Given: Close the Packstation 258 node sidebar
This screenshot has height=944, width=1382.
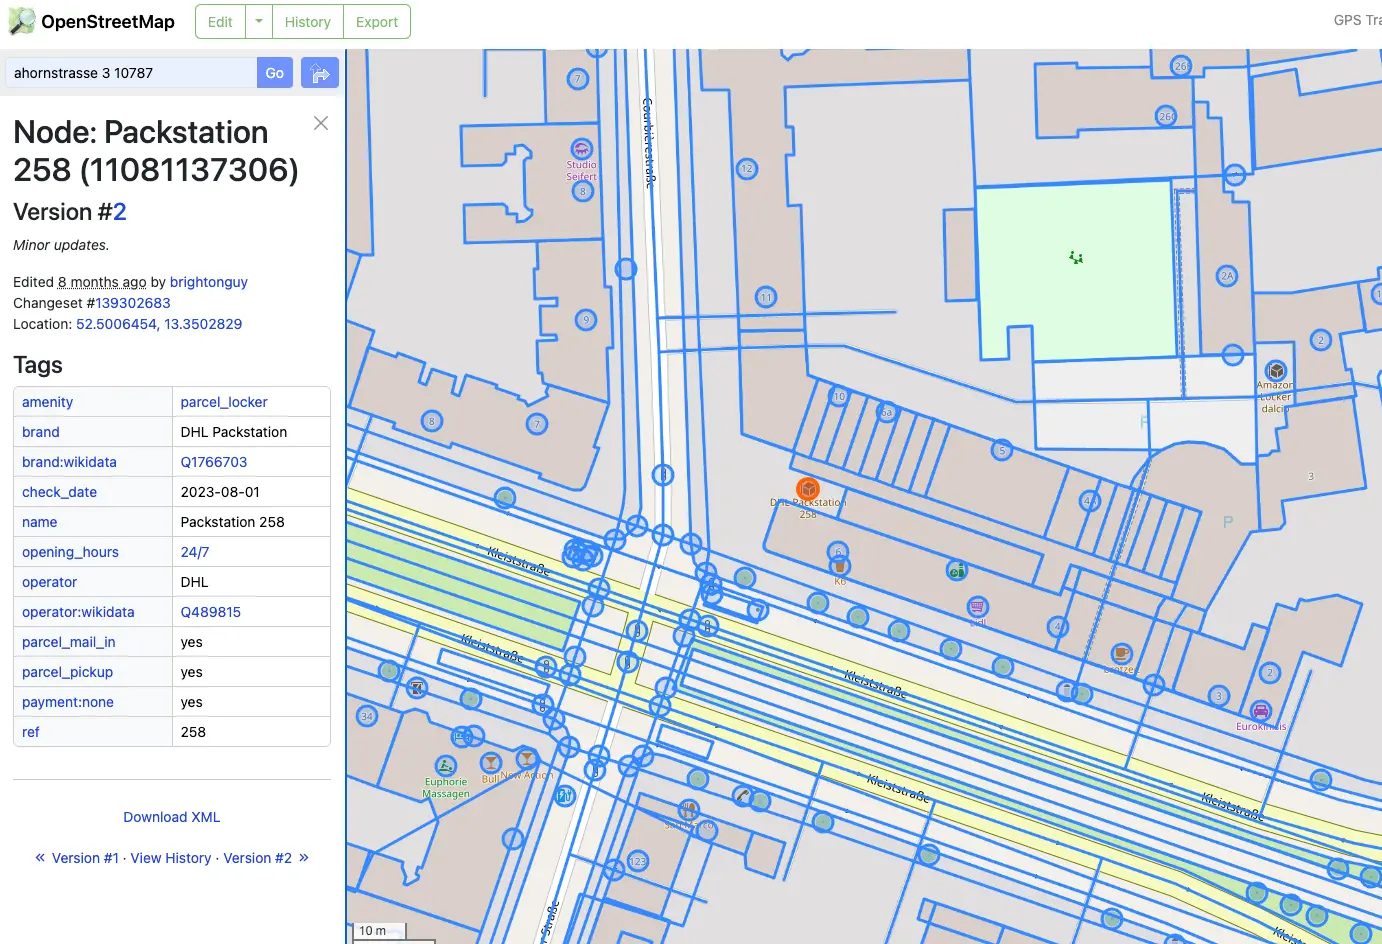Looking at the screenshot, I should (x=321, y=123).
